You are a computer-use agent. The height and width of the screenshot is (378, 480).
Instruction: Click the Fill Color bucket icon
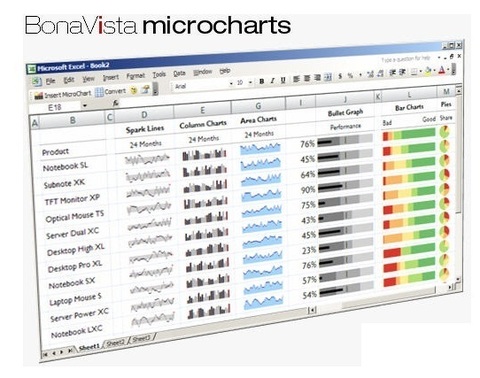coord(429,71)
